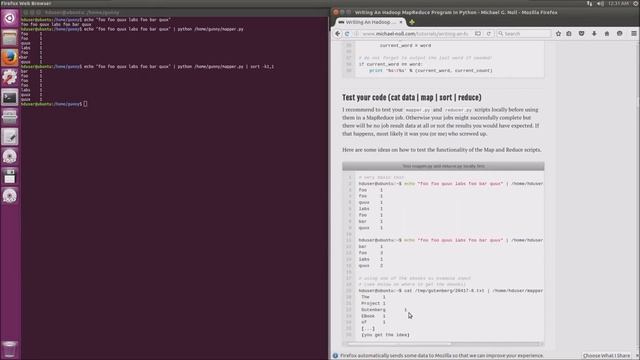Click the code block title bar on page
Viewport: 640px width, 360px height.
coord(443,166)
